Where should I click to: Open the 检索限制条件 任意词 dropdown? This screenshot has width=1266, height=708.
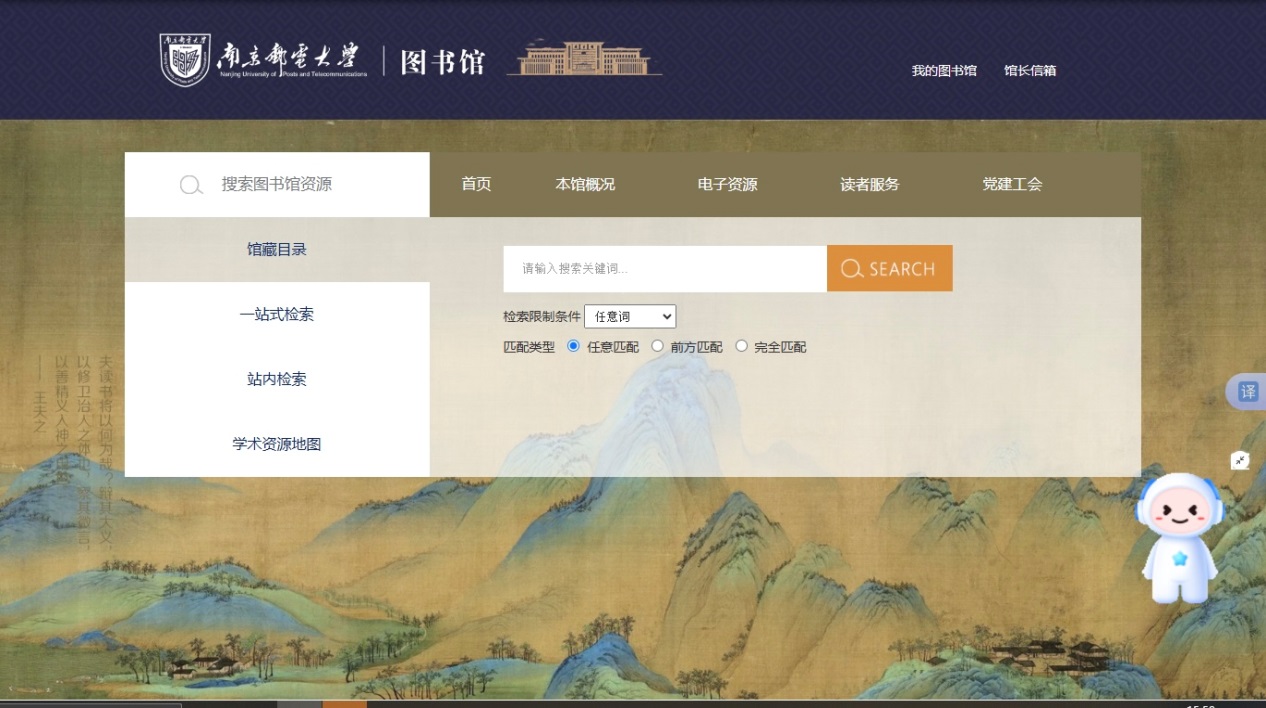point(630,316)
